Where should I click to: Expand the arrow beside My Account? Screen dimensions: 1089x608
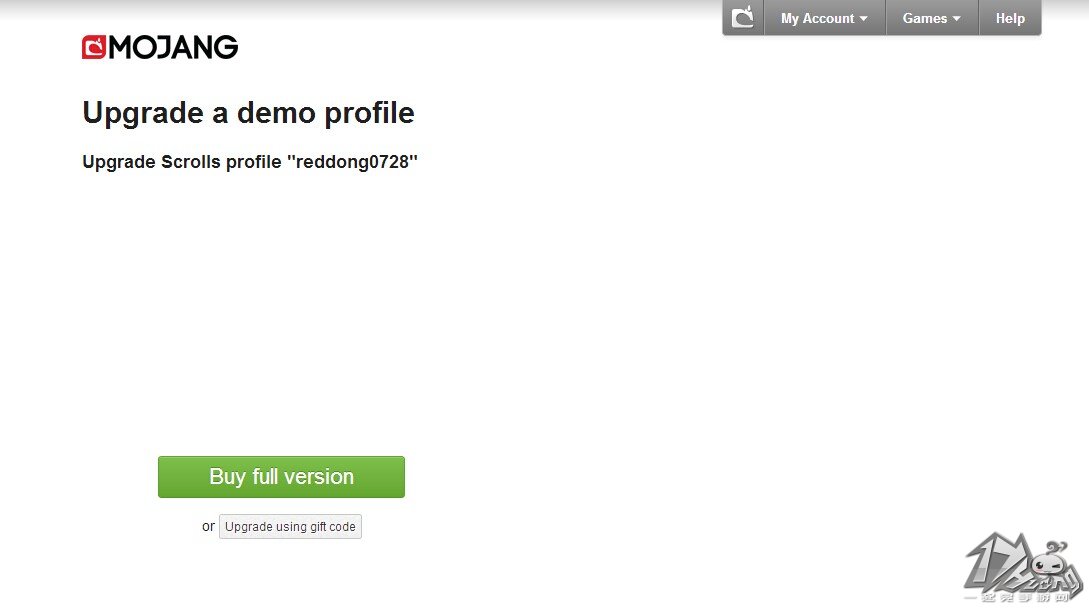click(864, 19)
